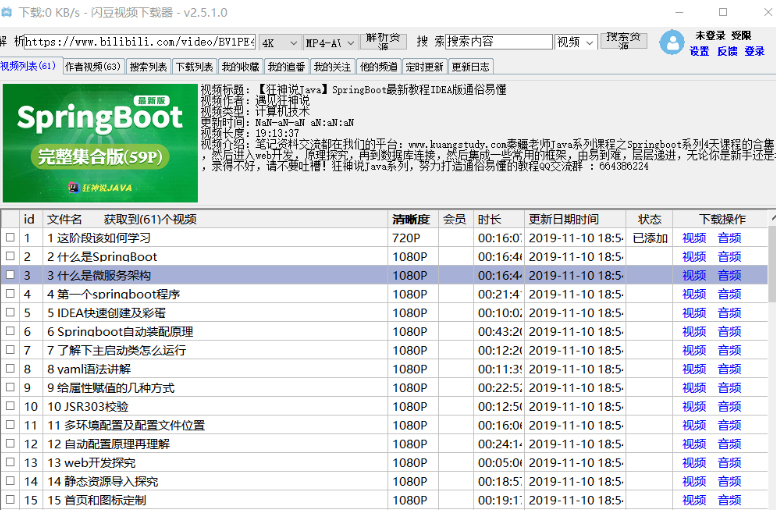This screenshot has width=776, height=510.
Task: Switch to 视频列表(61) tab
Action: tap(29, 66)
